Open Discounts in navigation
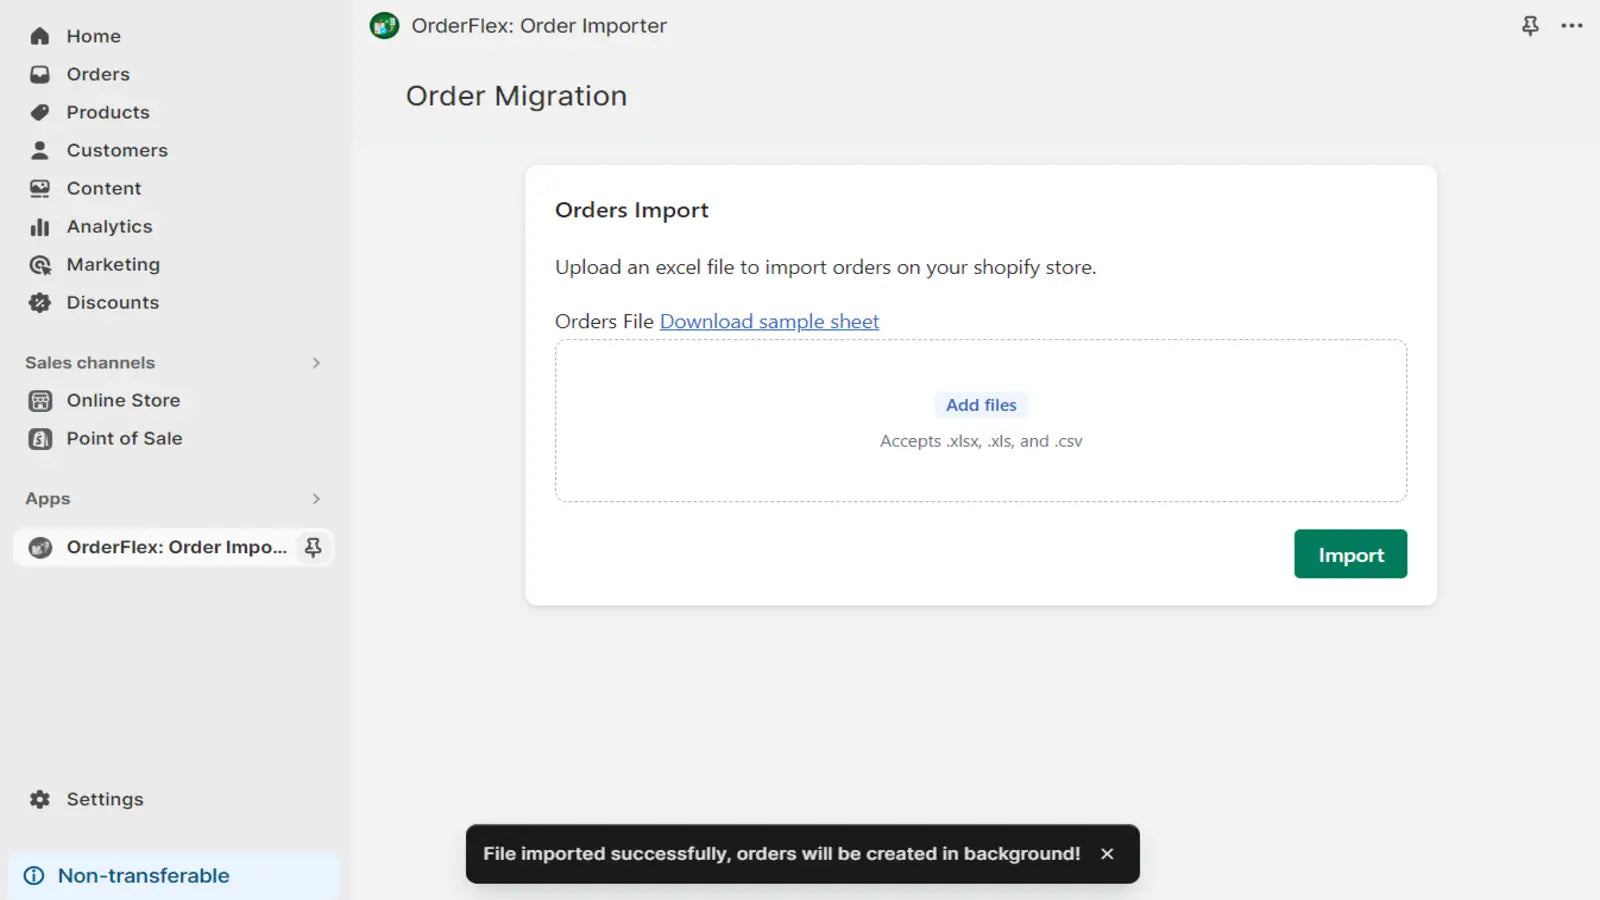1600x900 pixels. click(x=113, y=303)
